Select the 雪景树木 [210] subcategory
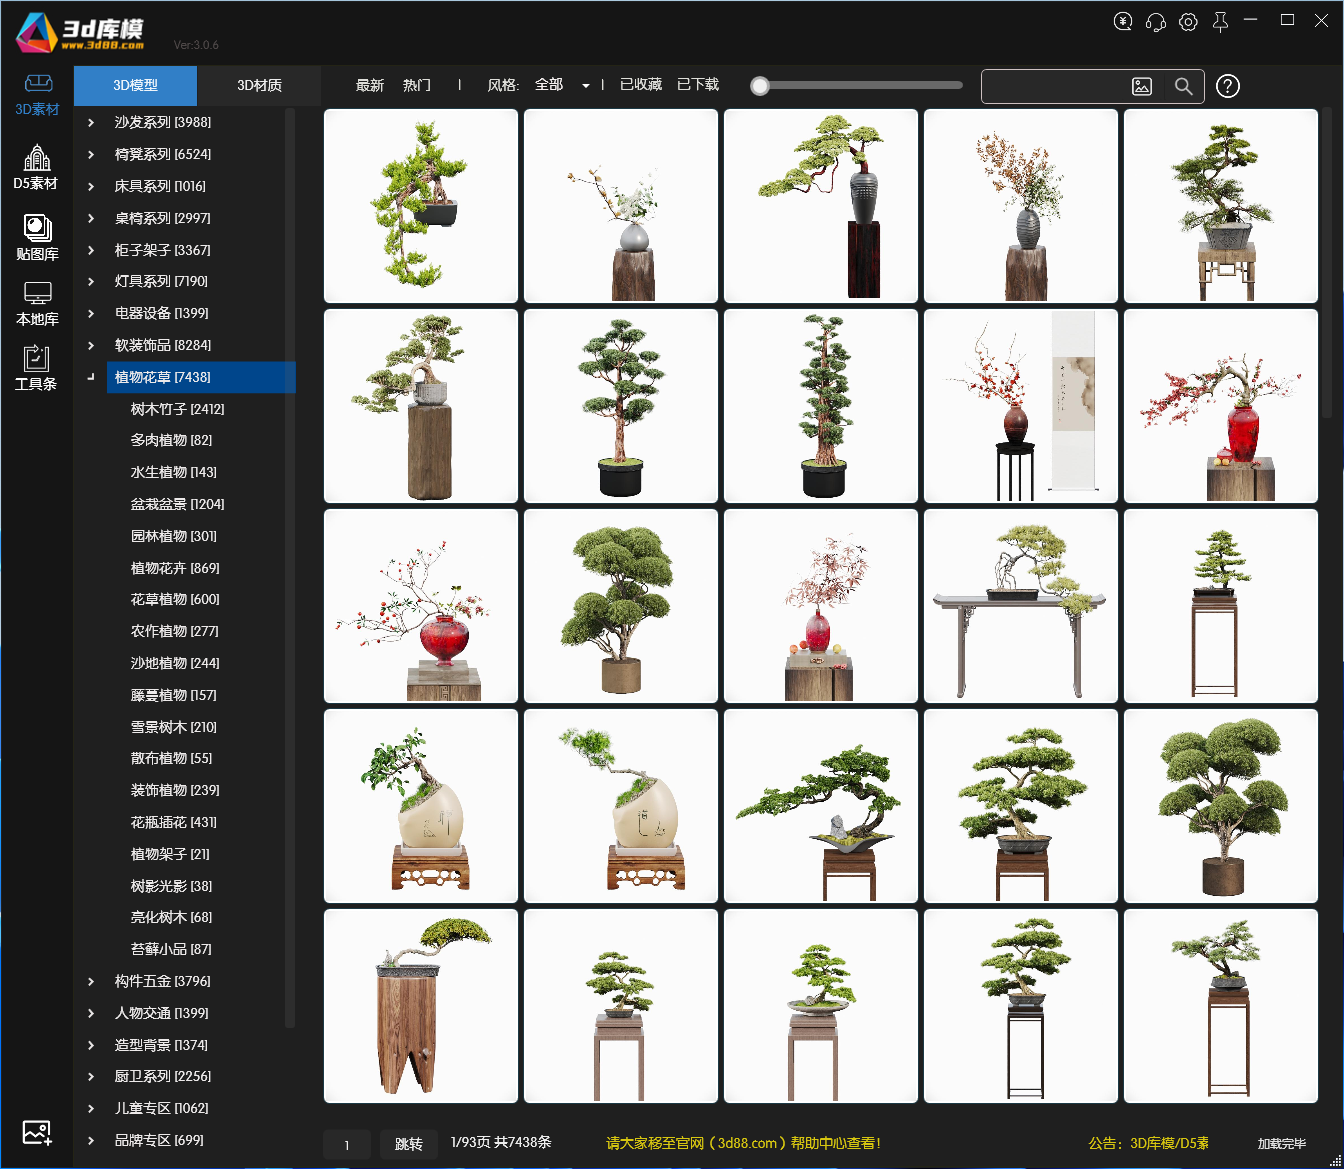Screen dimensions: 1344x1169 click(173, 727)
